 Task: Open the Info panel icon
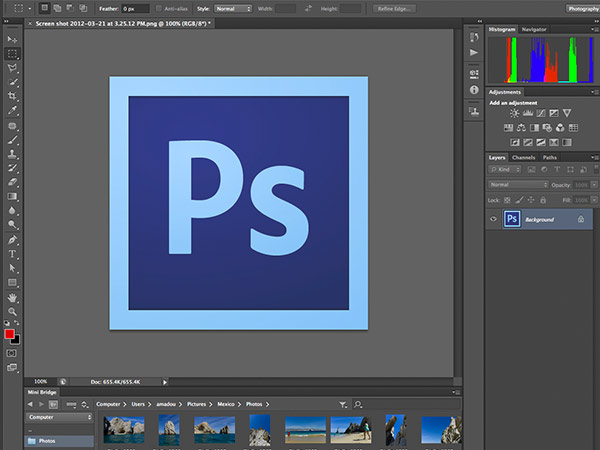pos(473,89)
